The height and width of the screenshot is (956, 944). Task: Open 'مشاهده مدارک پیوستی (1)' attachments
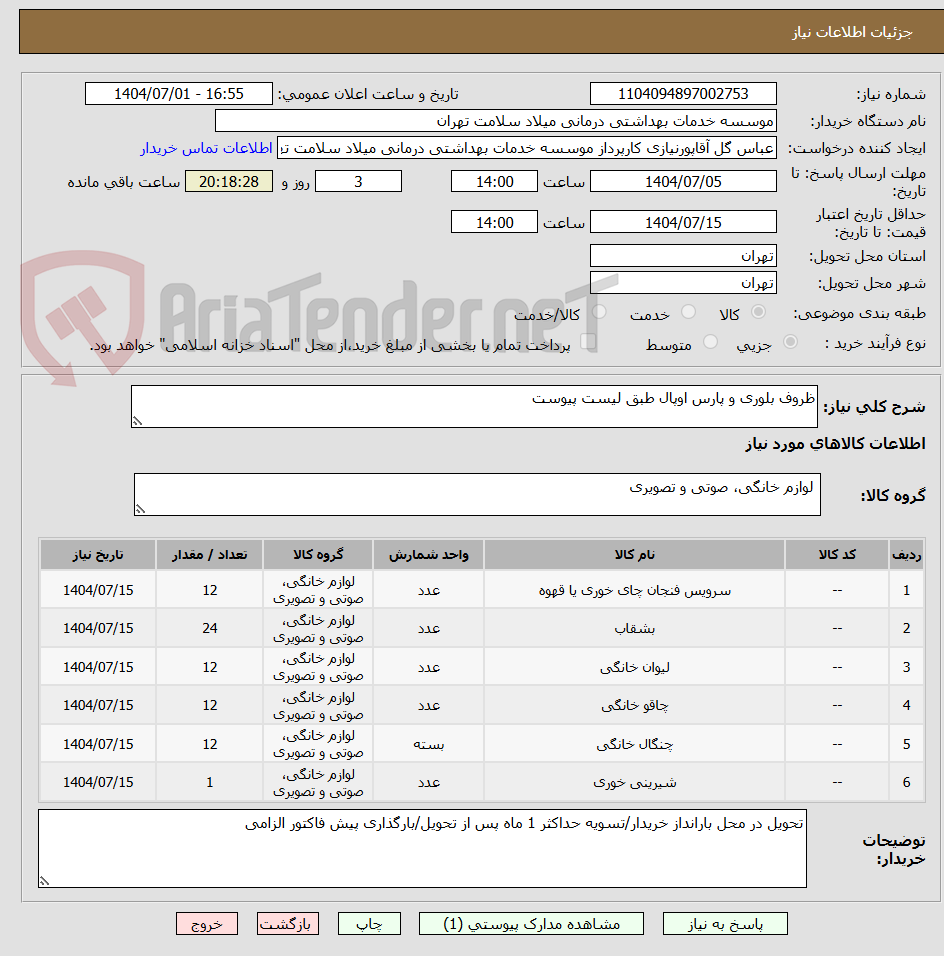pos(531,924)
